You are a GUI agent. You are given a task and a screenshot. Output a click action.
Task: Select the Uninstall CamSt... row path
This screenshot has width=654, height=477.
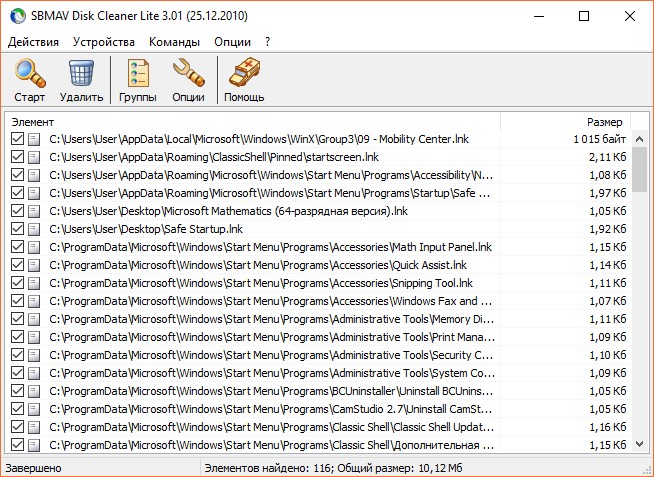coord(271,409)
